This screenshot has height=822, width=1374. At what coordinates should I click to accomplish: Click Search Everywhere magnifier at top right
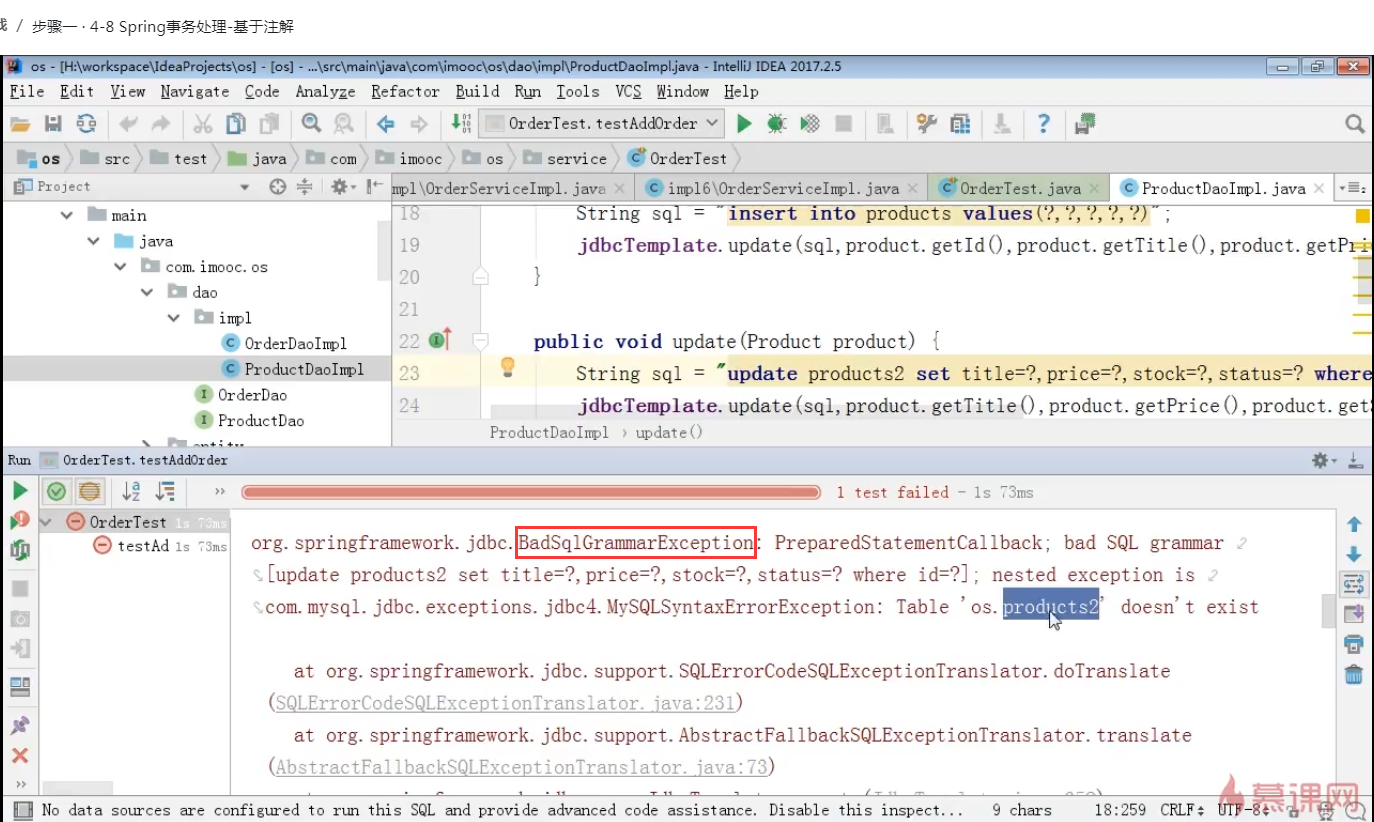[1355, 124]
